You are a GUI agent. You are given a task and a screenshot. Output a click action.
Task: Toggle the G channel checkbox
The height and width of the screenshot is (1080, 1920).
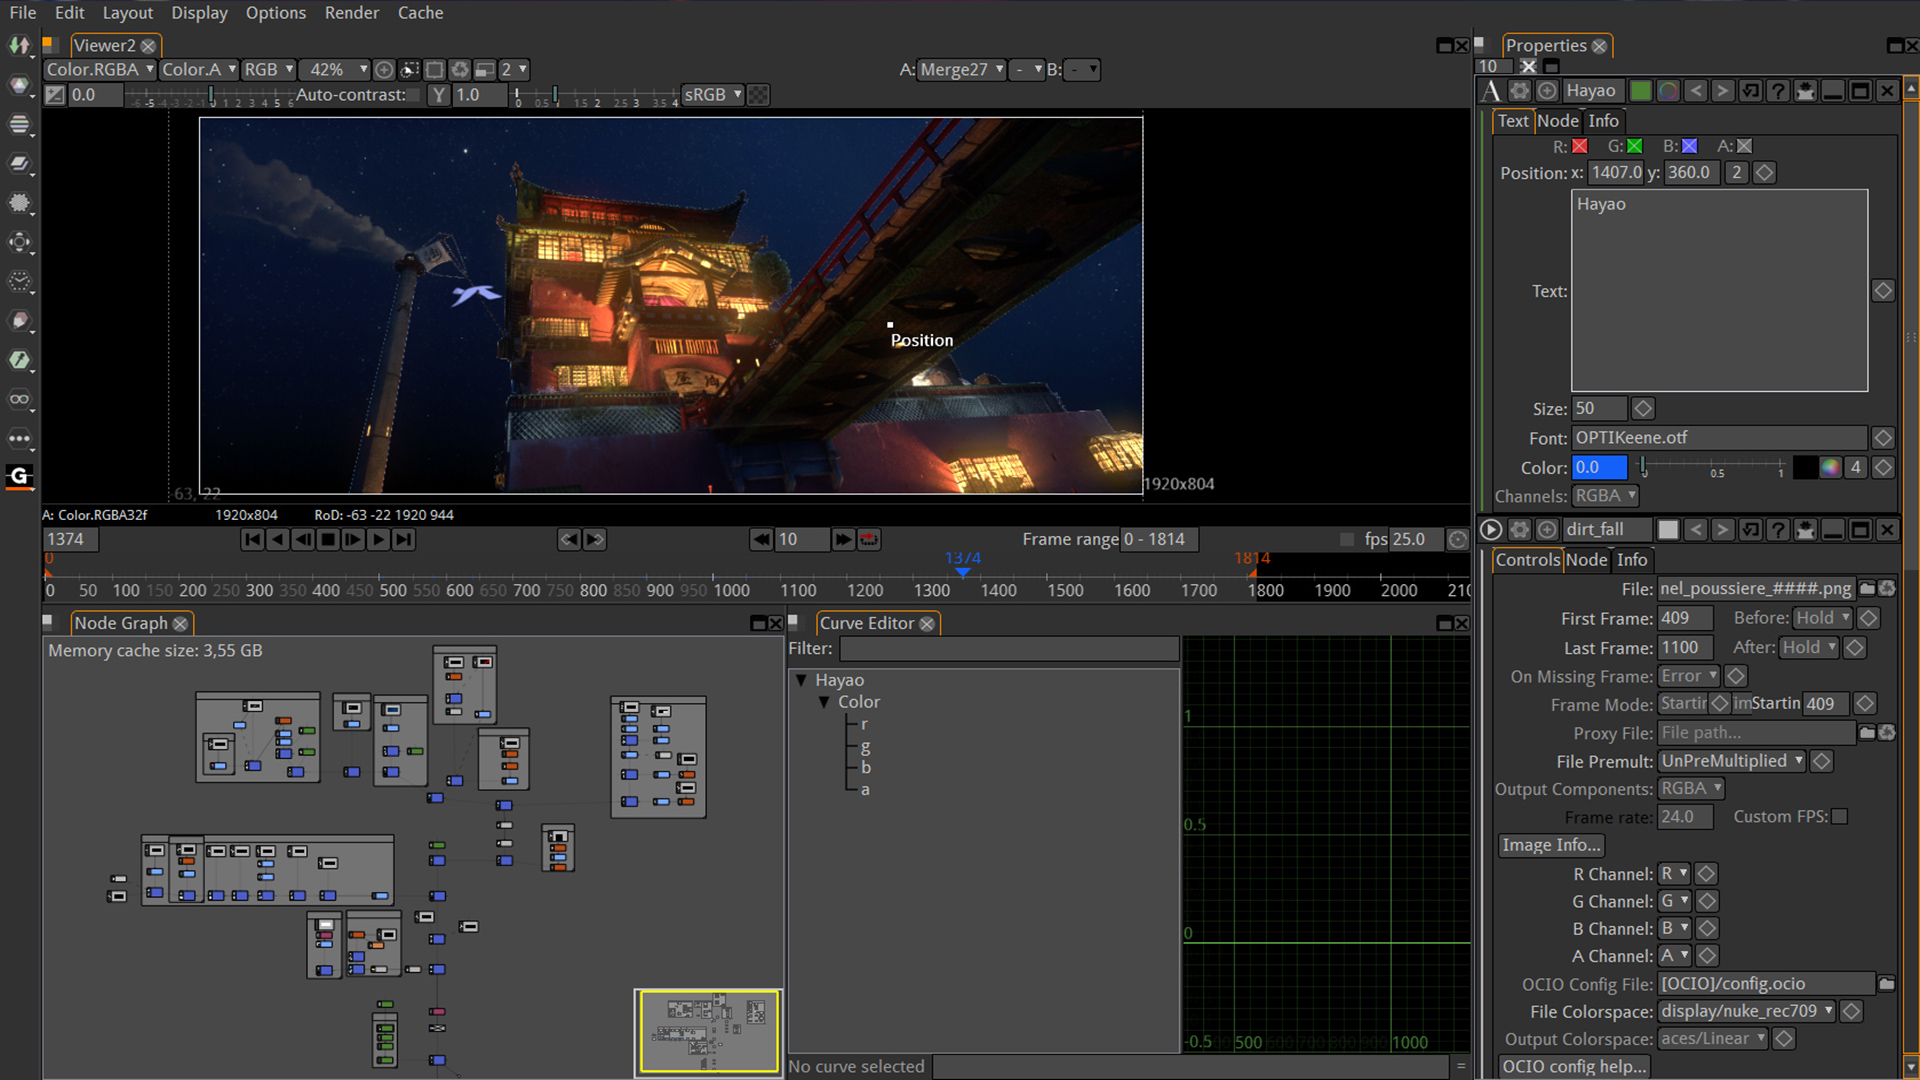[1635, 147]
